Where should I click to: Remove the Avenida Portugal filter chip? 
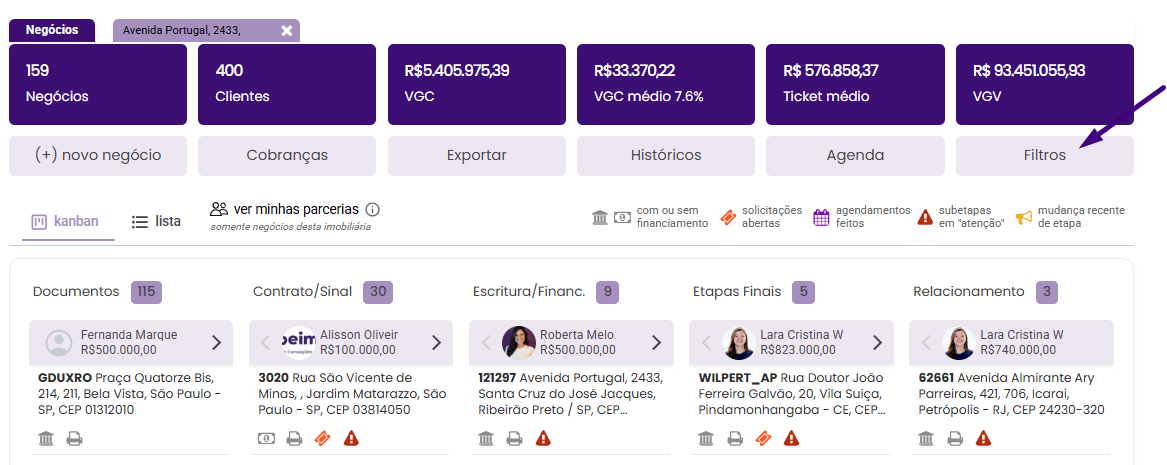click(287, 31)
